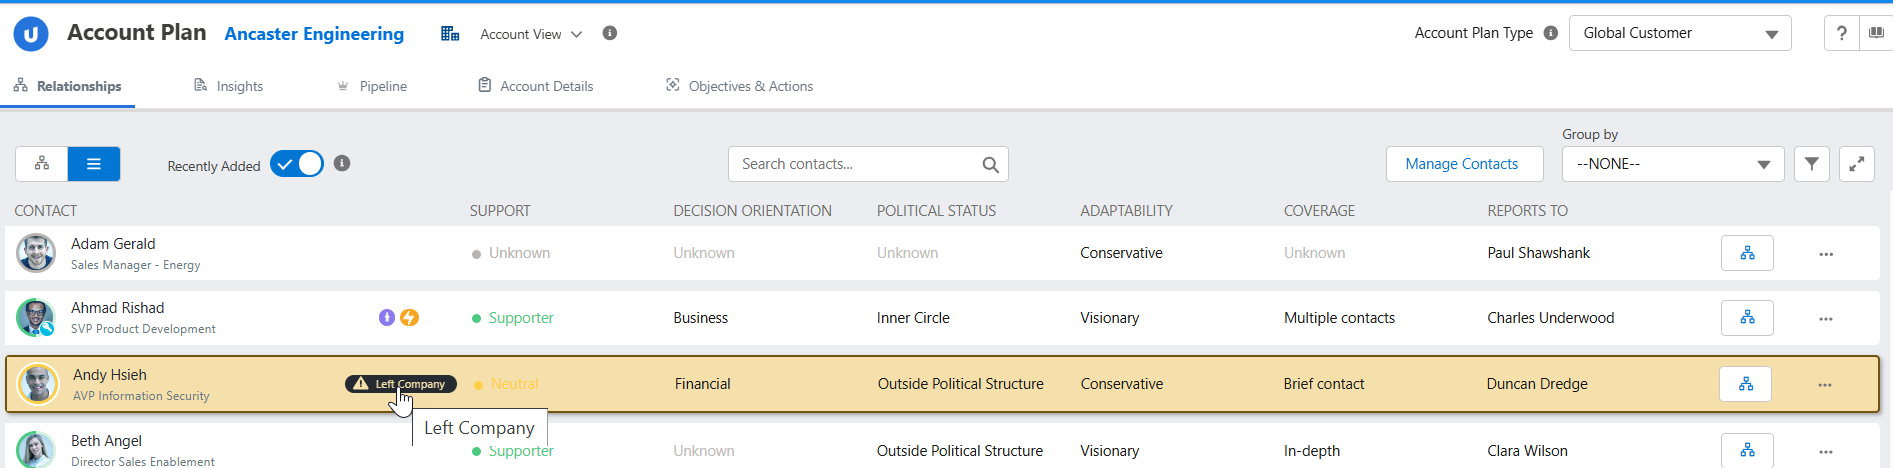Switch to the Insights tab
This screenshot has width=1893, height=468.
pyautogui.click(x=229, y=86)
